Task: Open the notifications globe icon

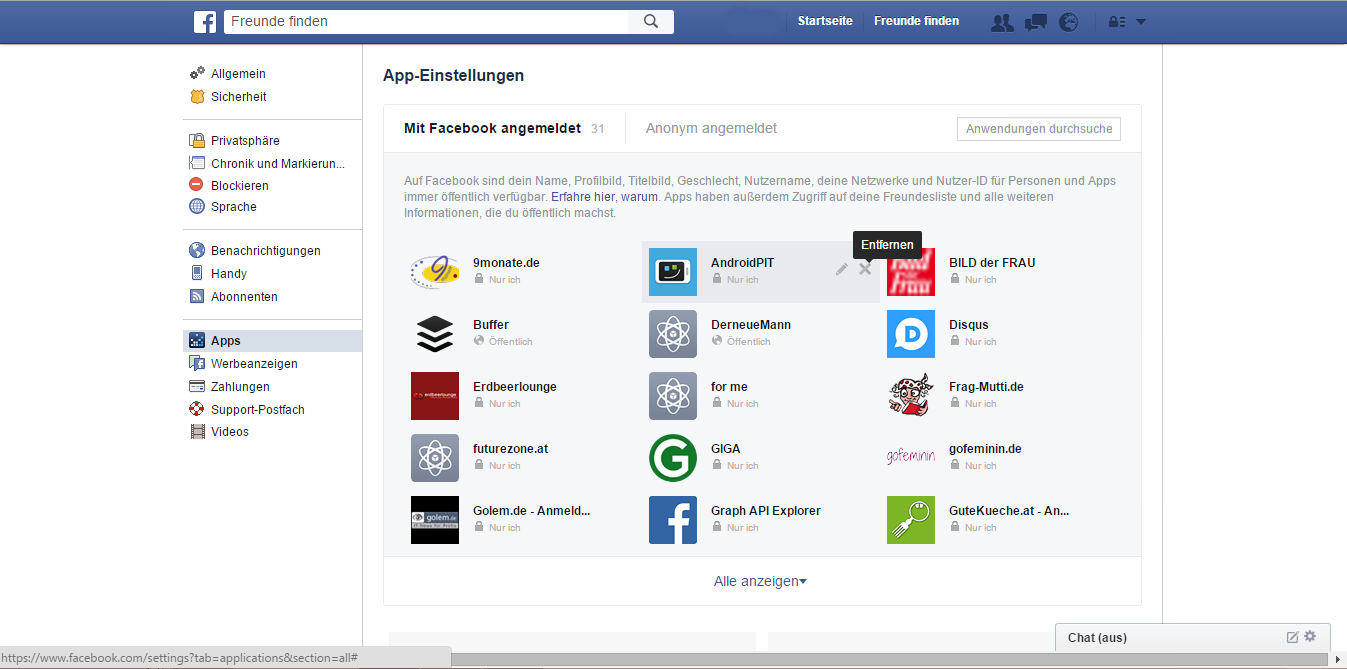Action: 1069,22
